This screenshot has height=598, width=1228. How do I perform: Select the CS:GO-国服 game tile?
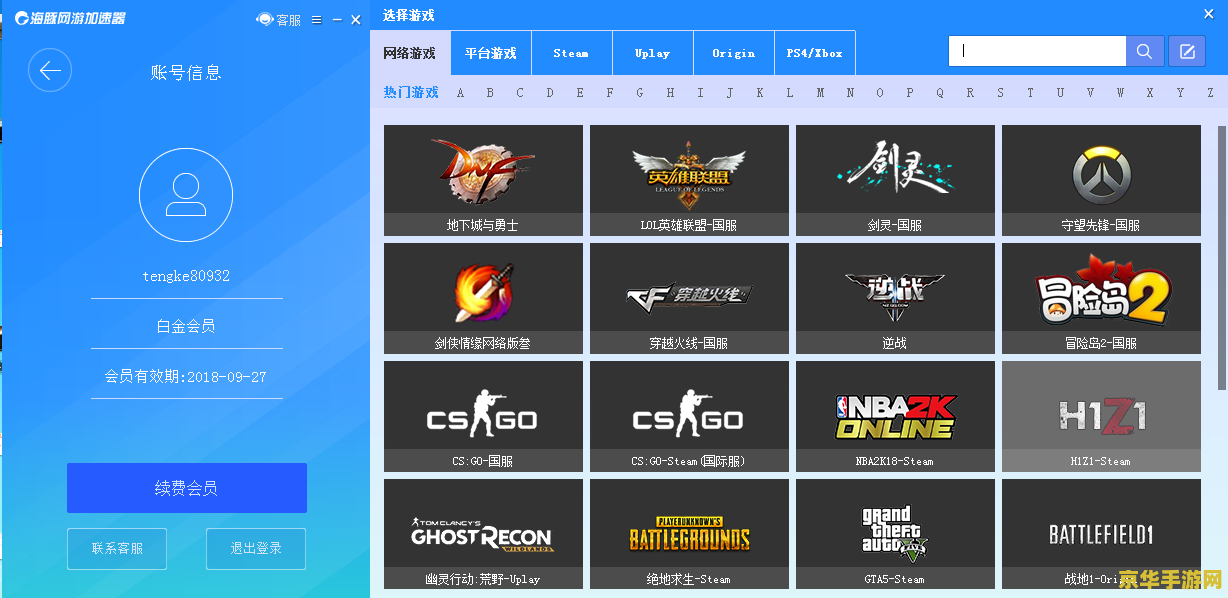point(483,416)
